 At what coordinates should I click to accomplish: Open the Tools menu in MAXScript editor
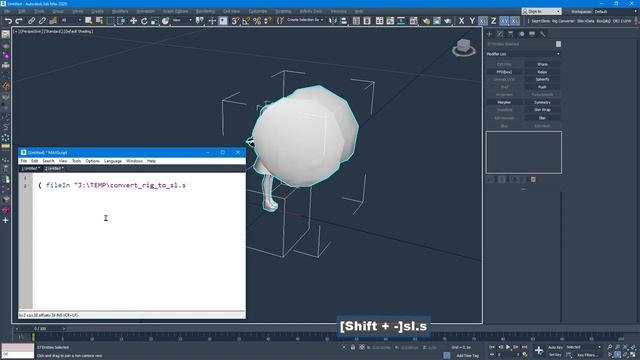click(76, 161)
